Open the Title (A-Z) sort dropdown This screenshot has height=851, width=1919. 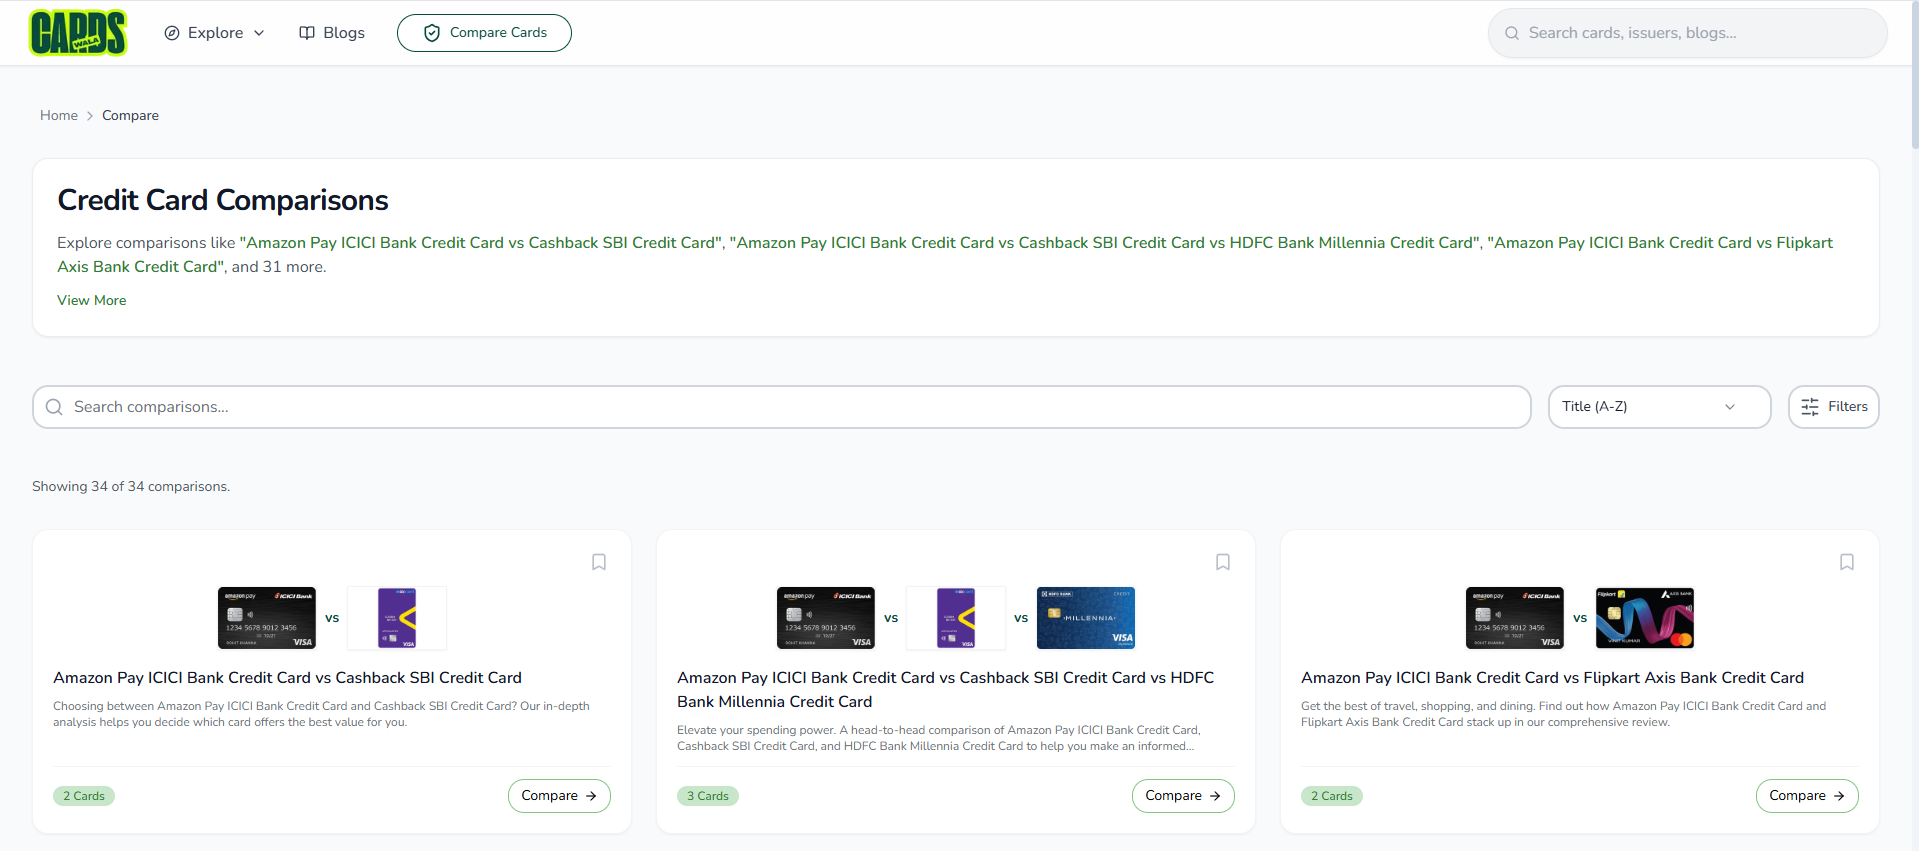point(1659,407)
